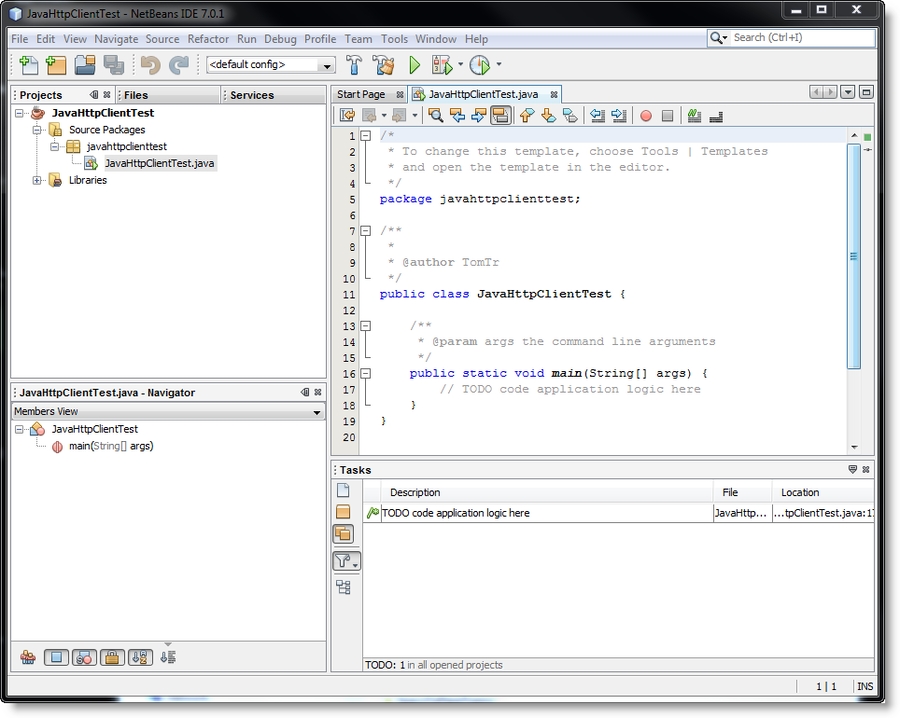This screenshot has width=900, height=718.
Task: Toggle Show Static Members in Navigator
Action: click(85, 657)
